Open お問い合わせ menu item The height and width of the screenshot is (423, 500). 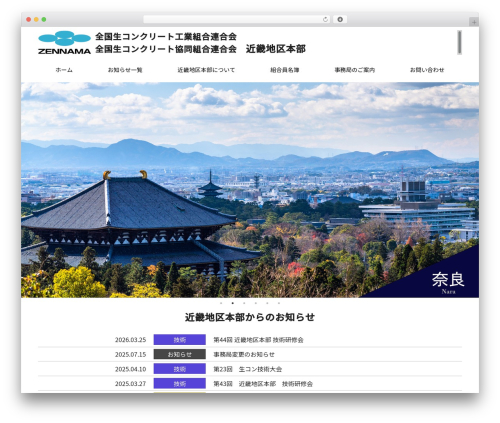(427, 70)
